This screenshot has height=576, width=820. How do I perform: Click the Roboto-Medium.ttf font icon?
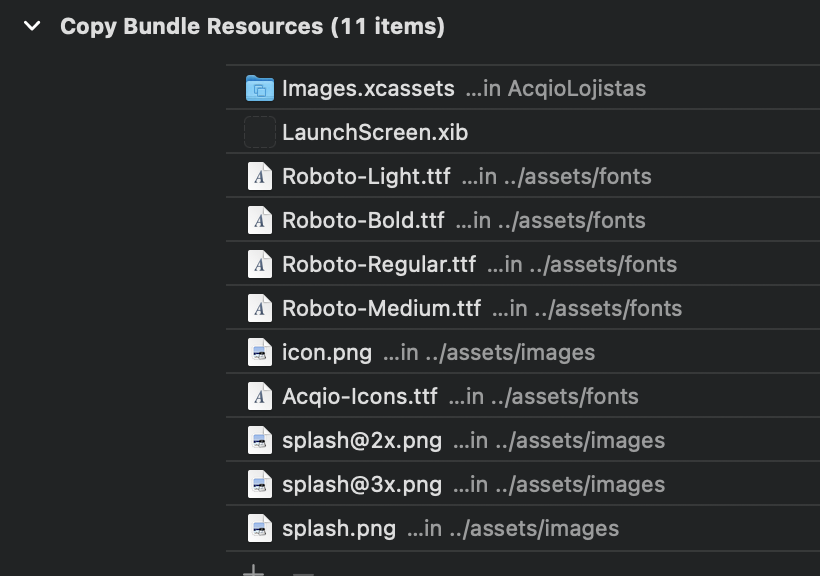pos(260,308)
